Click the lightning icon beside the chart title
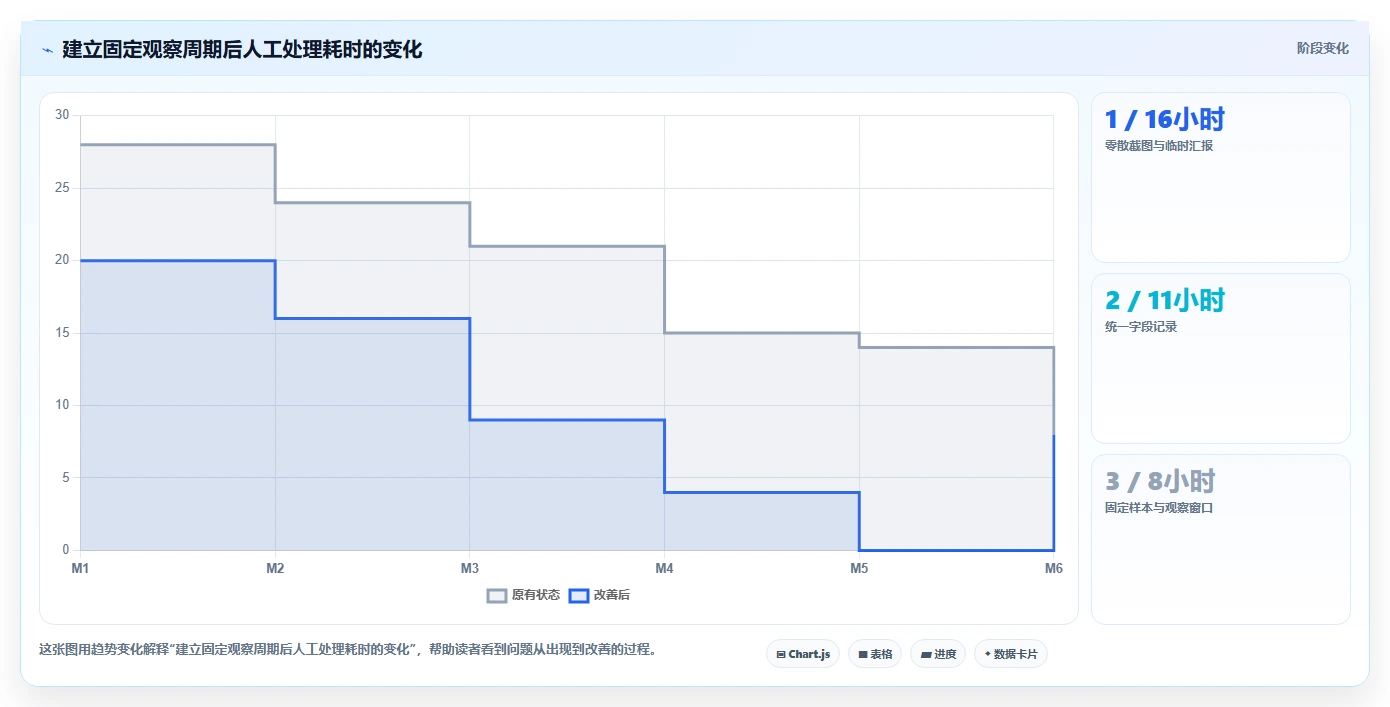 click(x=47, y=50)
